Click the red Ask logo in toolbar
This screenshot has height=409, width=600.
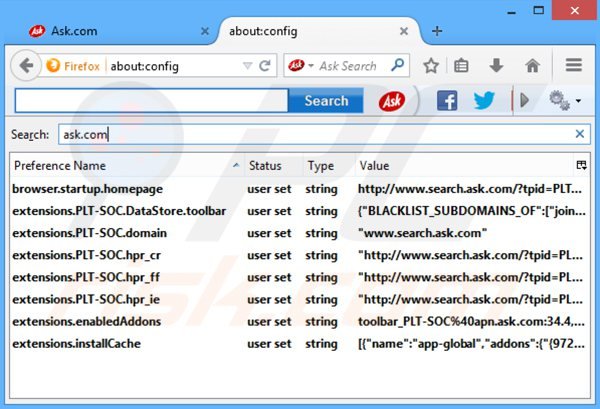(x=392, y=101)
